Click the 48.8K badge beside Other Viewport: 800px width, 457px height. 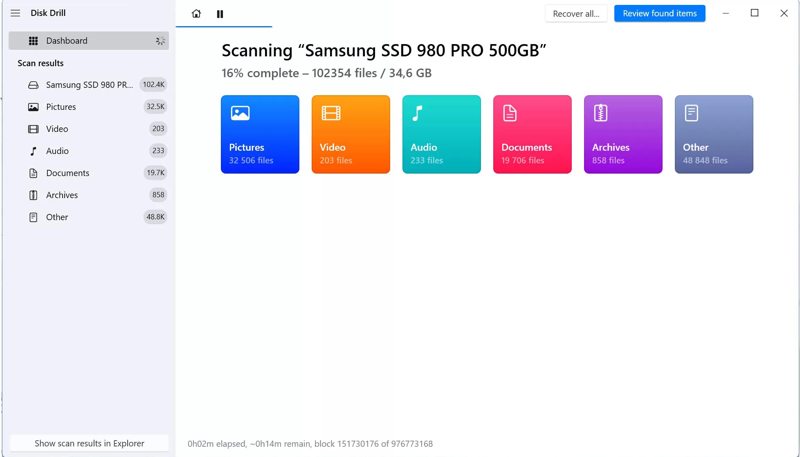(x=155, y=217)
